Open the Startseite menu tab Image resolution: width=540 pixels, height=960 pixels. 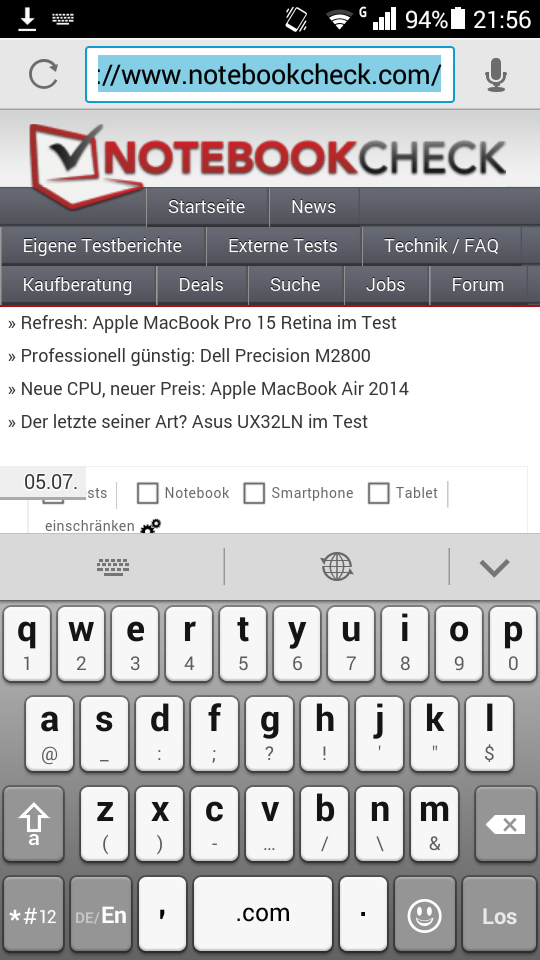[207, 207]
